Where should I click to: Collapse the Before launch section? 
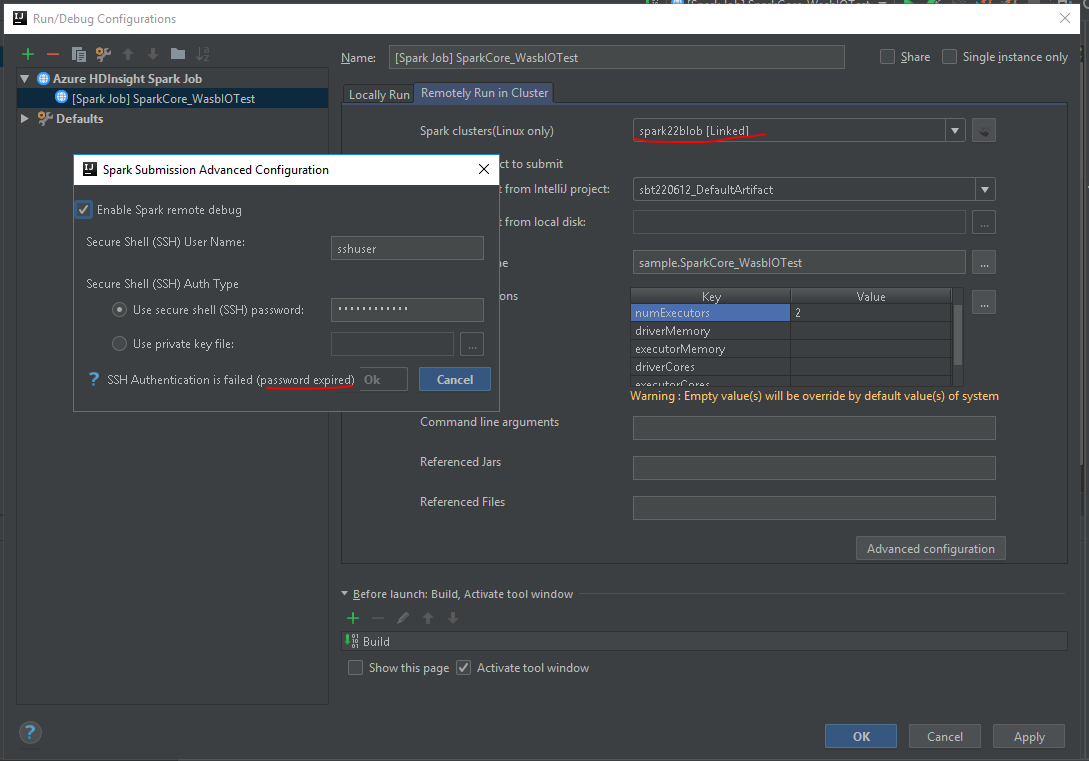point(347,593)
